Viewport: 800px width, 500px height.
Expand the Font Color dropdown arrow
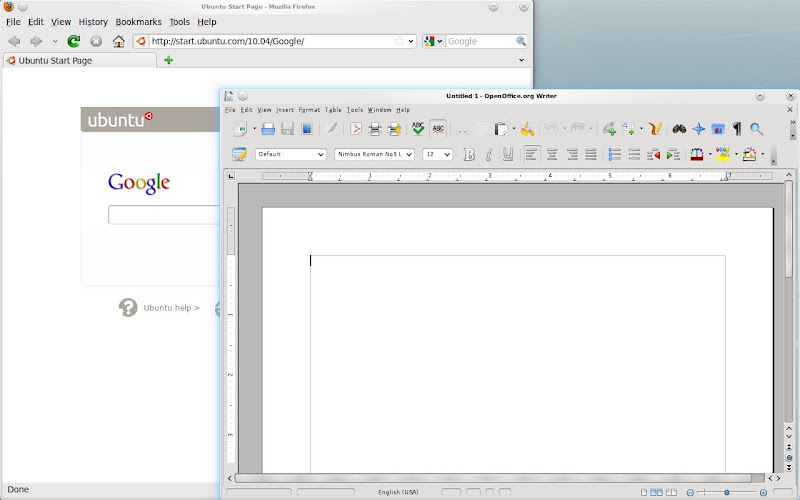tap(710, 154)
